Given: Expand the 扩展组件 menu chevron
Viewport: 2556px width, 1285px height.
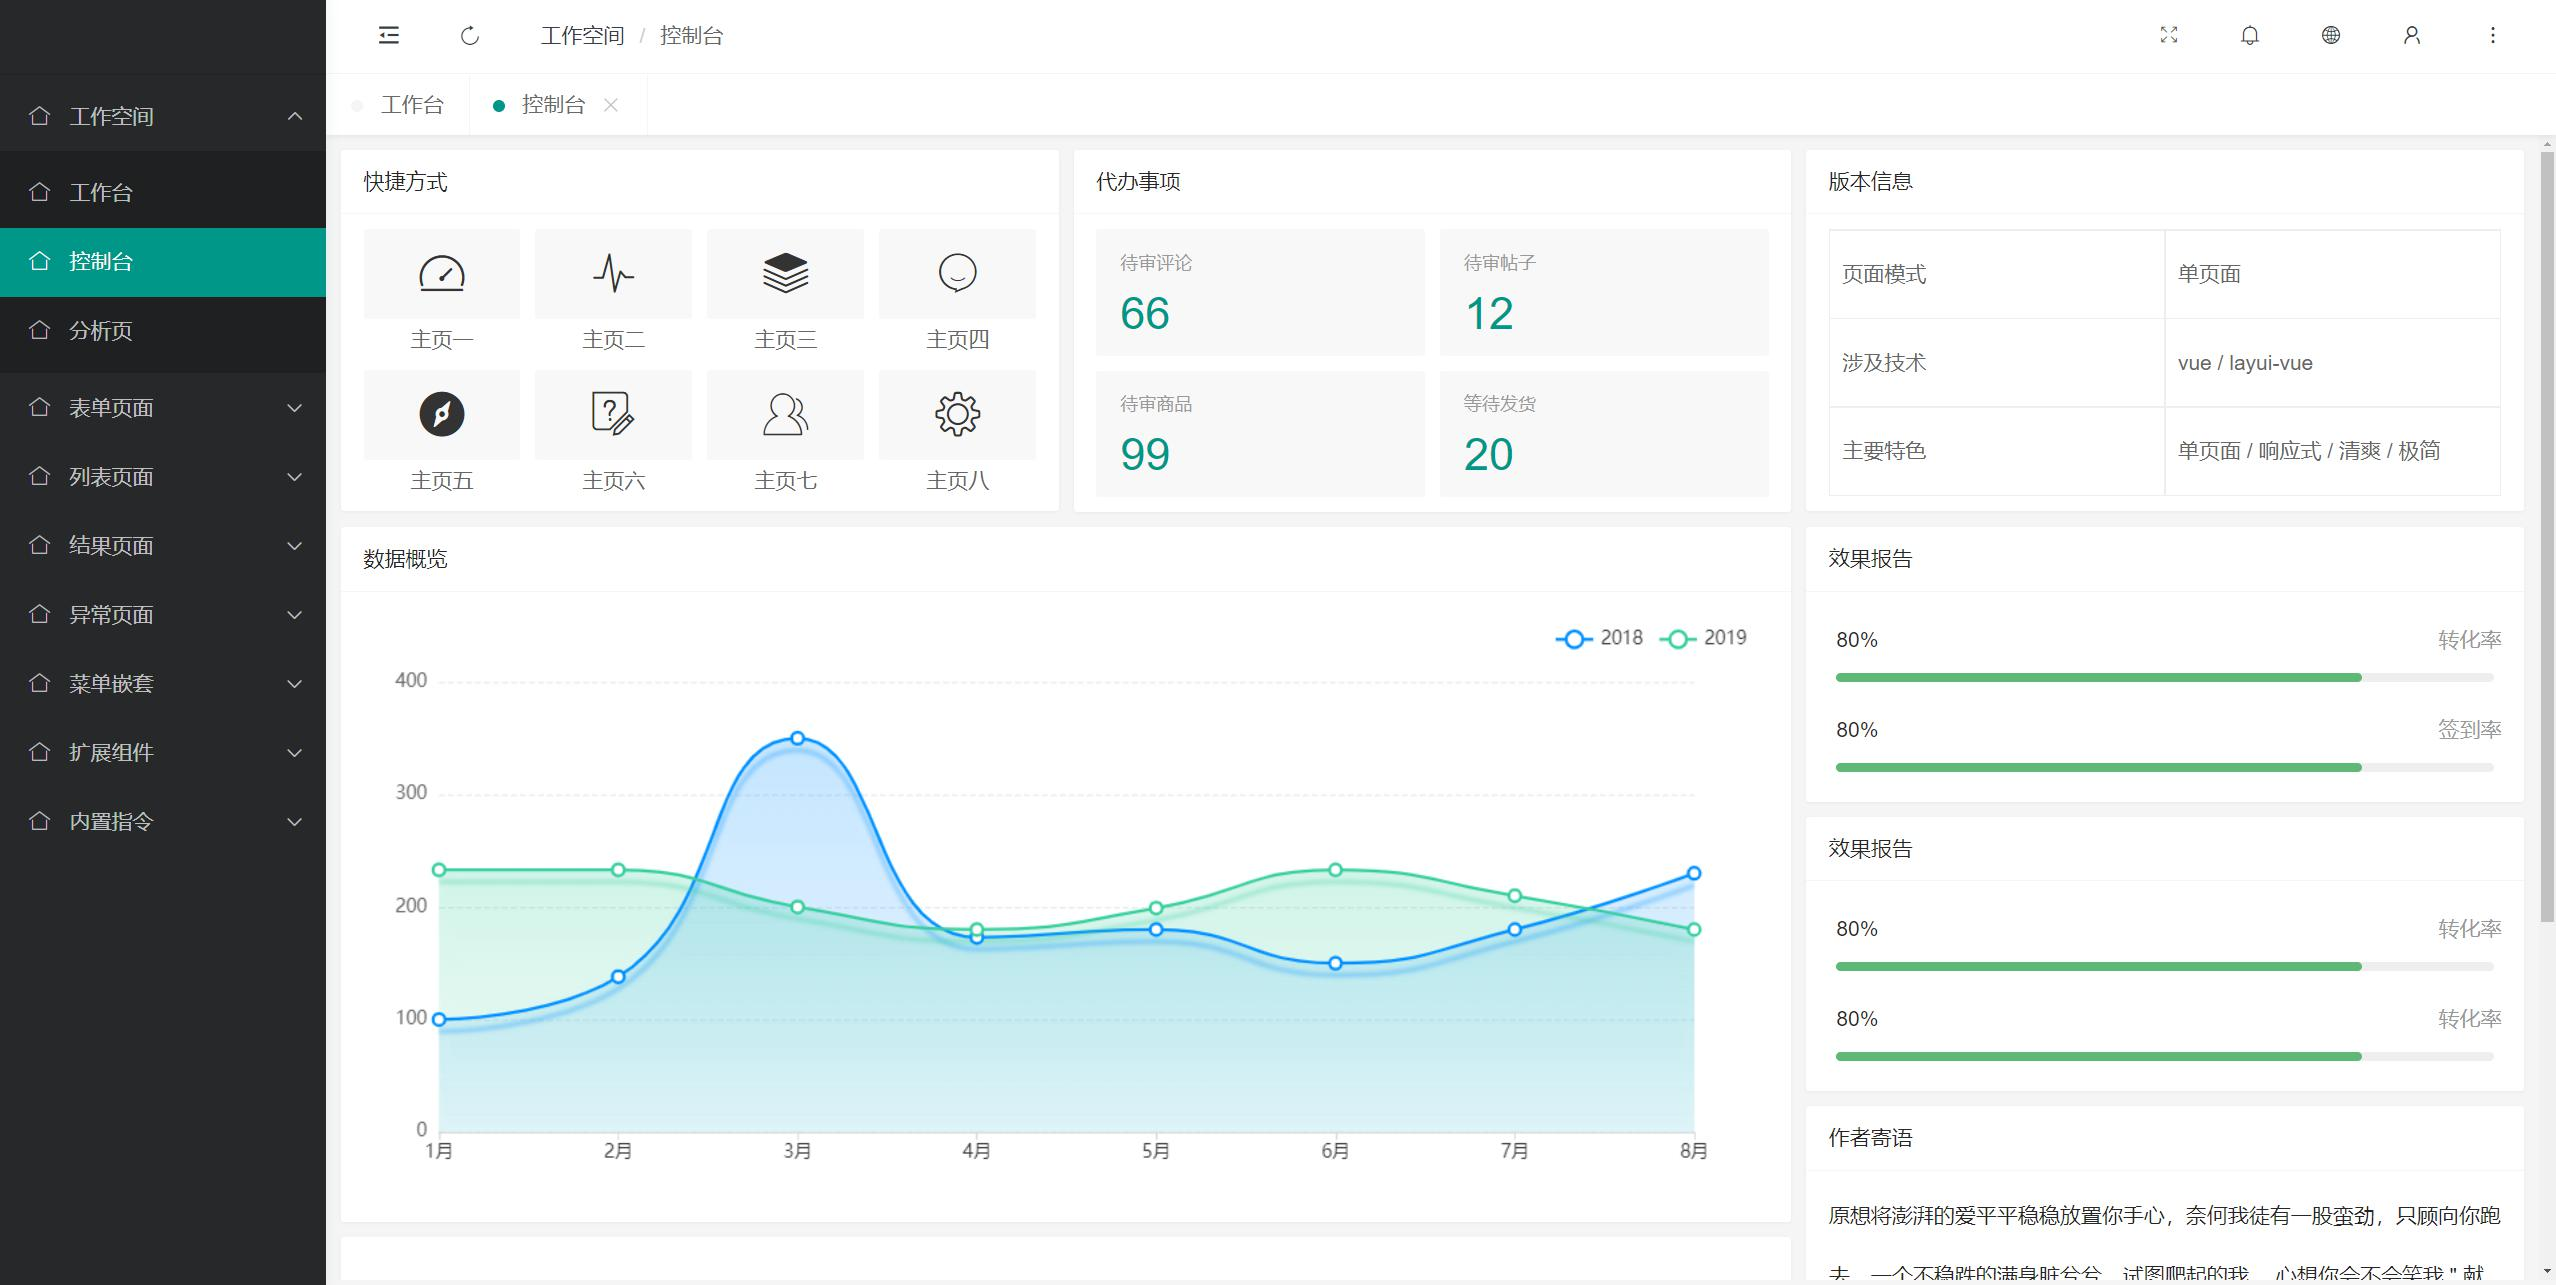Looking at the screenshot, I should coord(295,752).
